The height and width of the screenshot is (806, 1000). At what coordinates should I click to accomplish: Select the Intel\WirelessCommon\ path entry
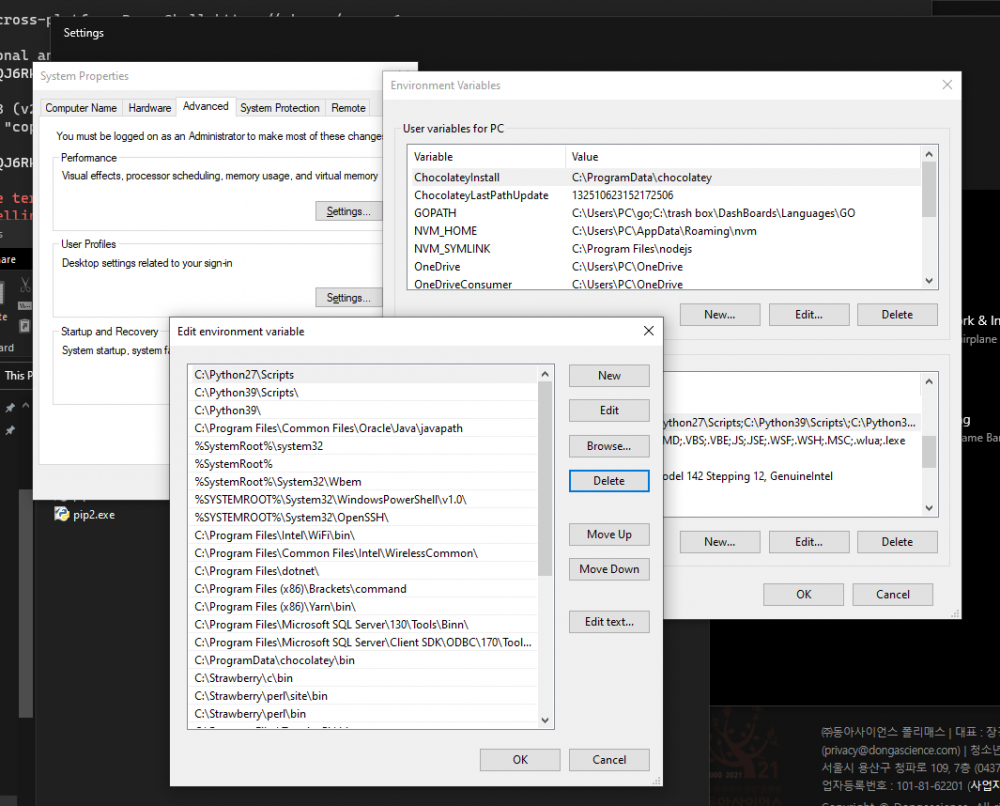click(365, 553)
